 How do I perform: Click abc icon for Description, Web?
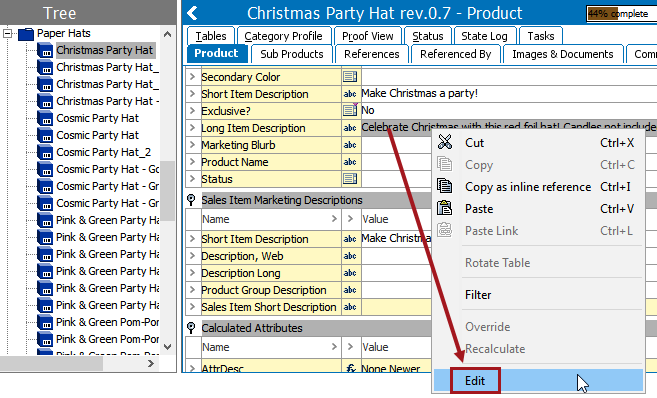(350, 256)
